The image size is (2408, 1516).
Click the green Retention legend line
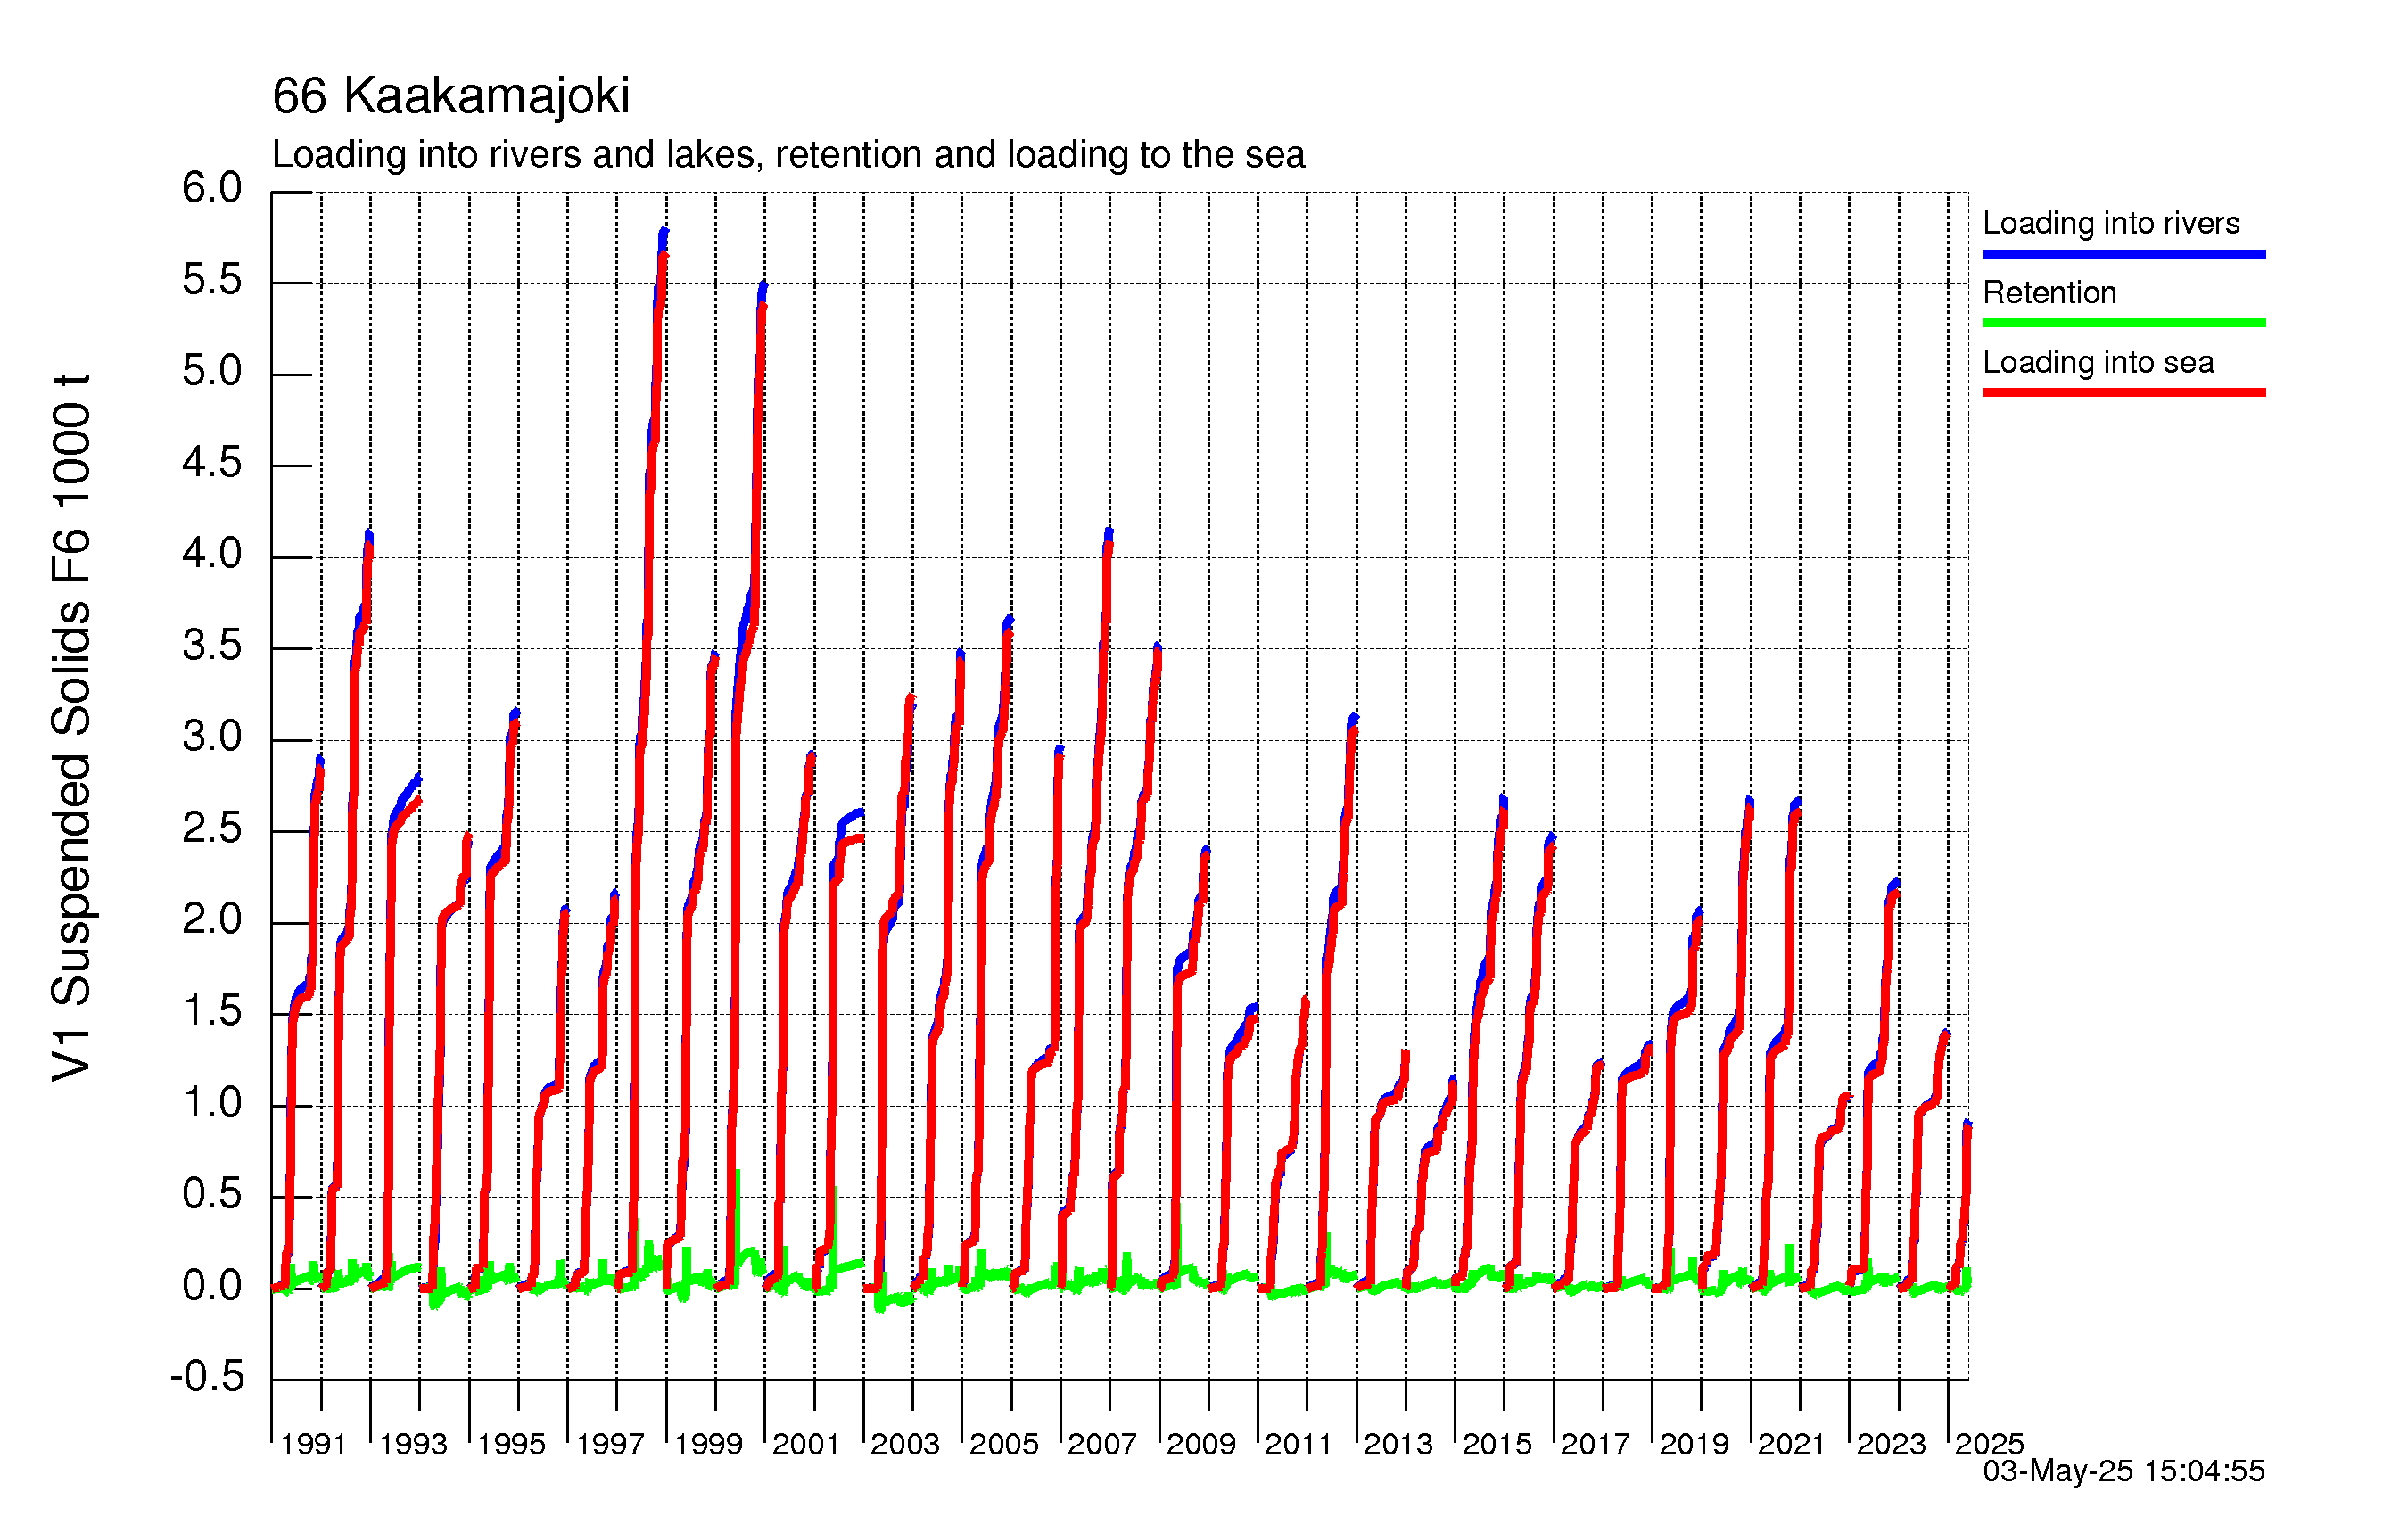2124,323
